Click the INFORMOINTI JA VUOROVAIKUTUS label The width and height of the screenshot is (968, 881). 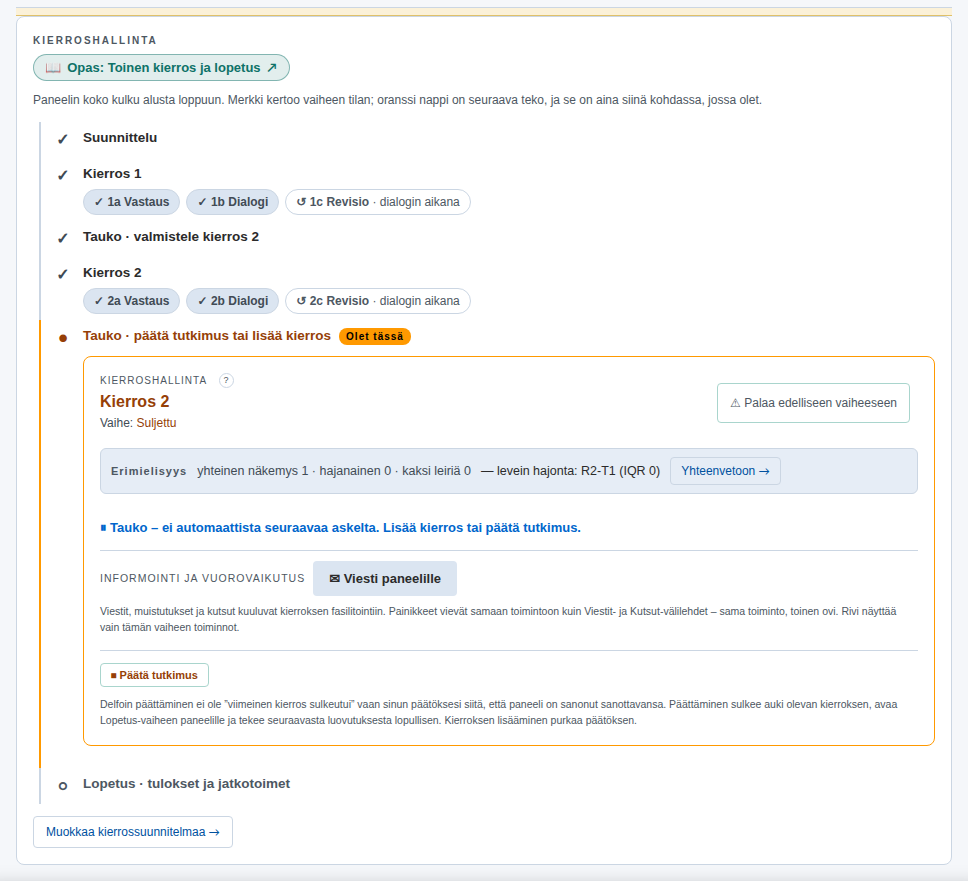pos(202,578)
